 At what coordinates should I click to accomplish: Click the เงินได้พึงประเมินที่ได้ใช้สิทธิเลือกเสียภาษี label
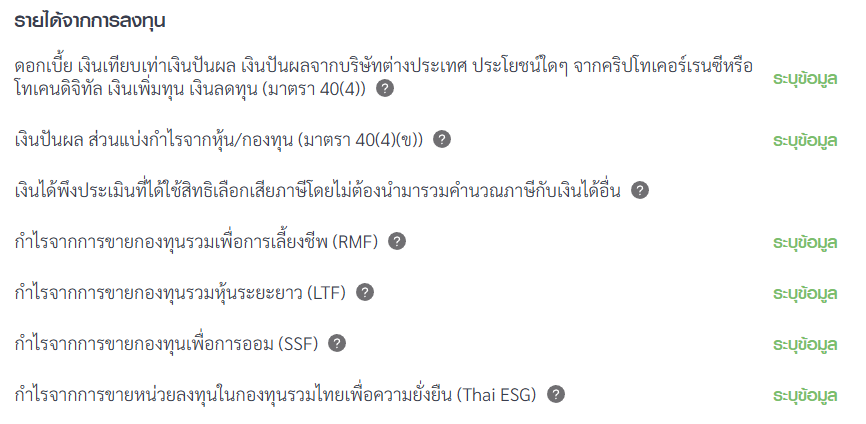[x=318, y=191]
